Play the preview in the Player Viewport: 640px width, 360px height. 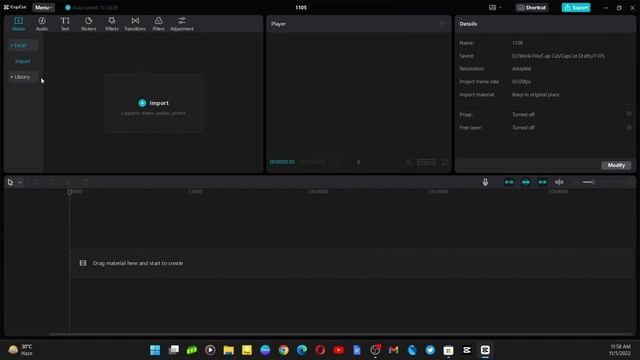pos(359,162)
